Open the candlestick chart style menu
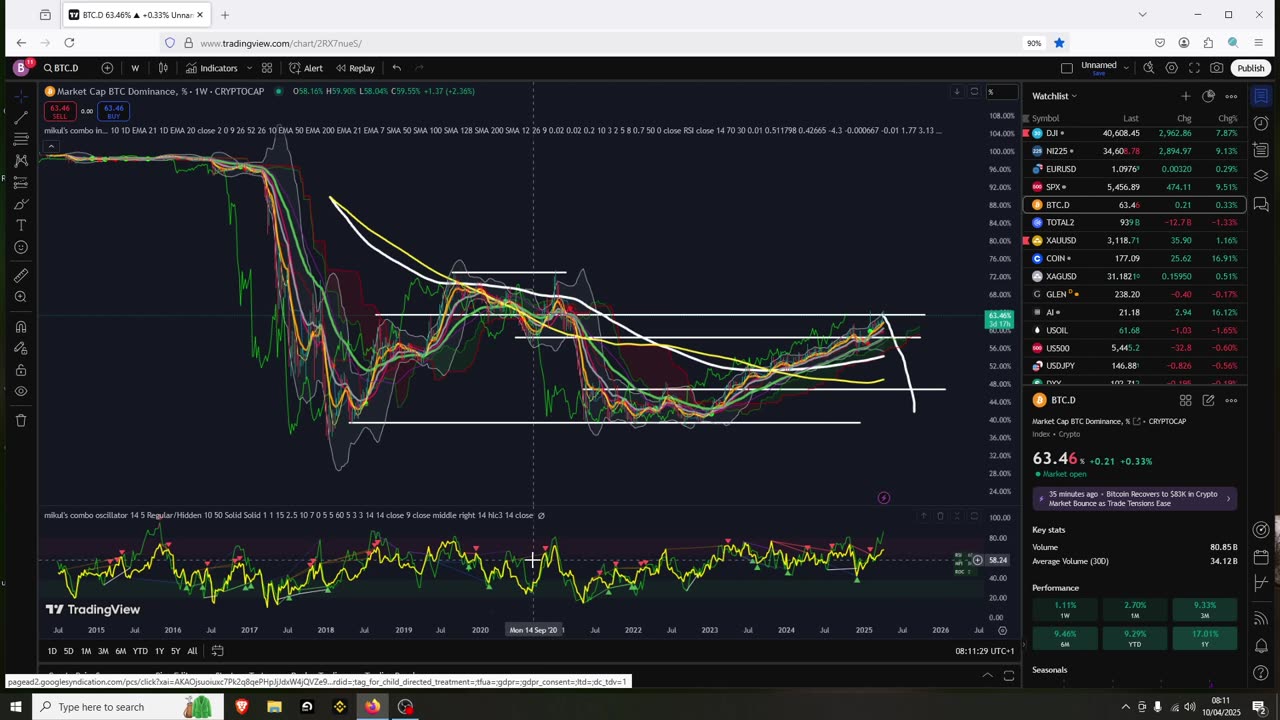 [163, 68]
